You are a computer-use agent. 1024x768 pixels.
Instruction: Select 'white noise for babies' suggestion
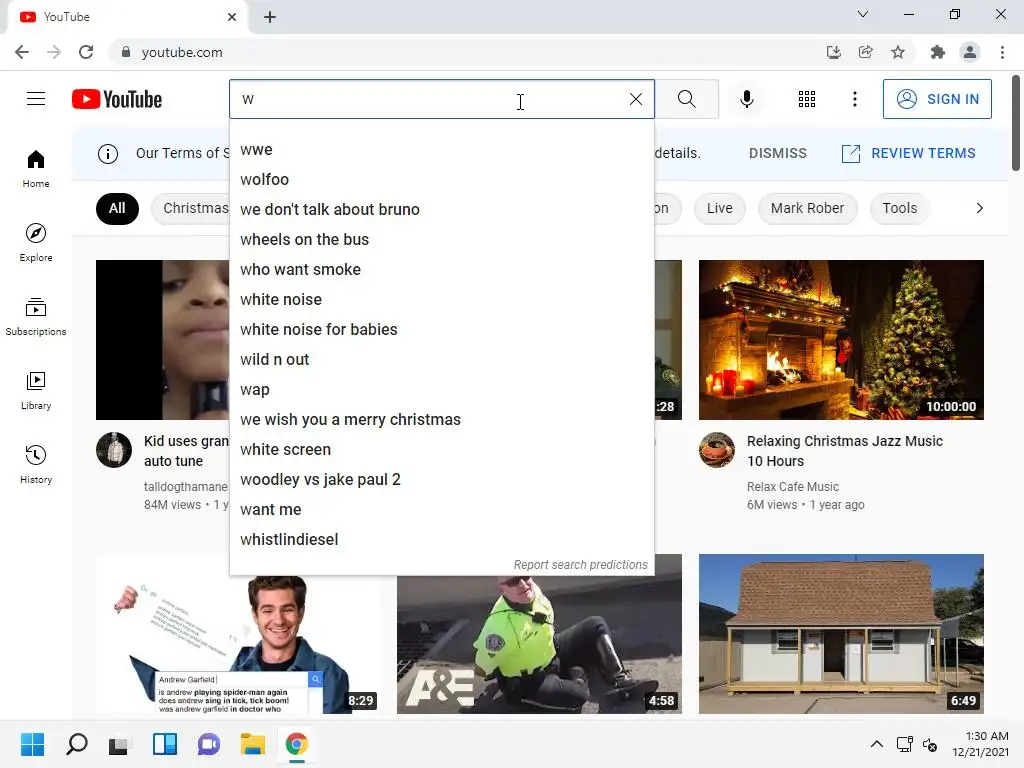tap(441, 330)
